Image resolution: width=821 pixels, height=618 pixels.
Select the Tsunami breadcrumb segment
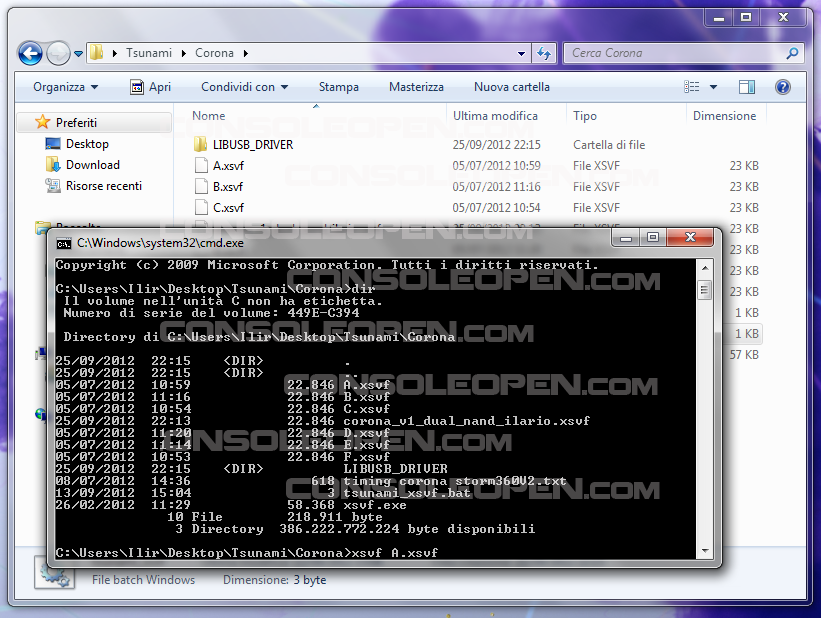pyautogui.click(x=149, y=53)
